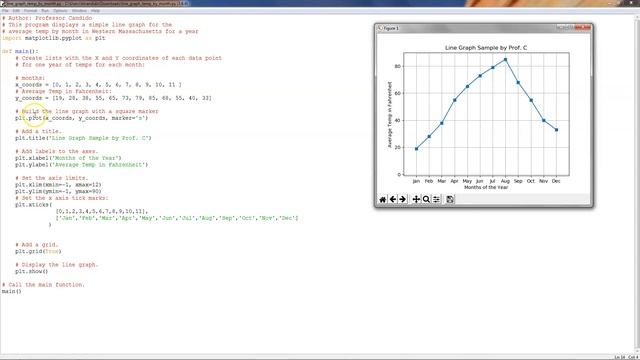Click the month abbreviations list line starting ['Jan'
This screenshot has height=360, width=640.
pyautogui.click(x=177, y=218)
